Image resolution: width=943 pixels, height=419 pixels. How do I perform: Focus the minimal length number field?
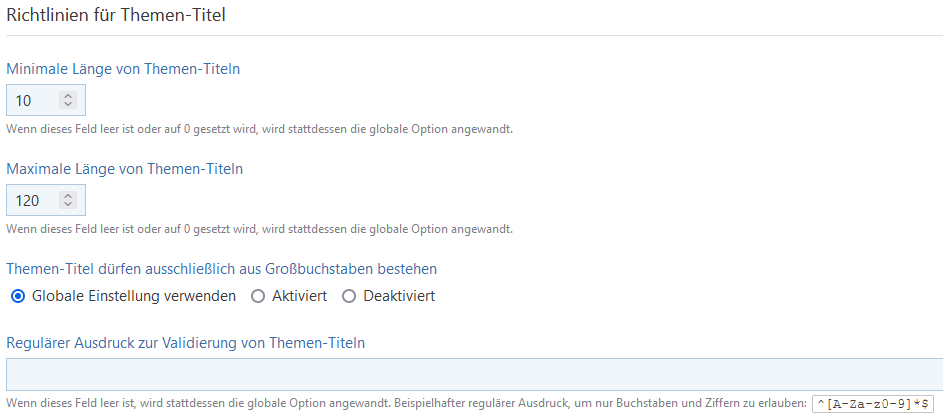pyautogui.click(x=32, y=100)
